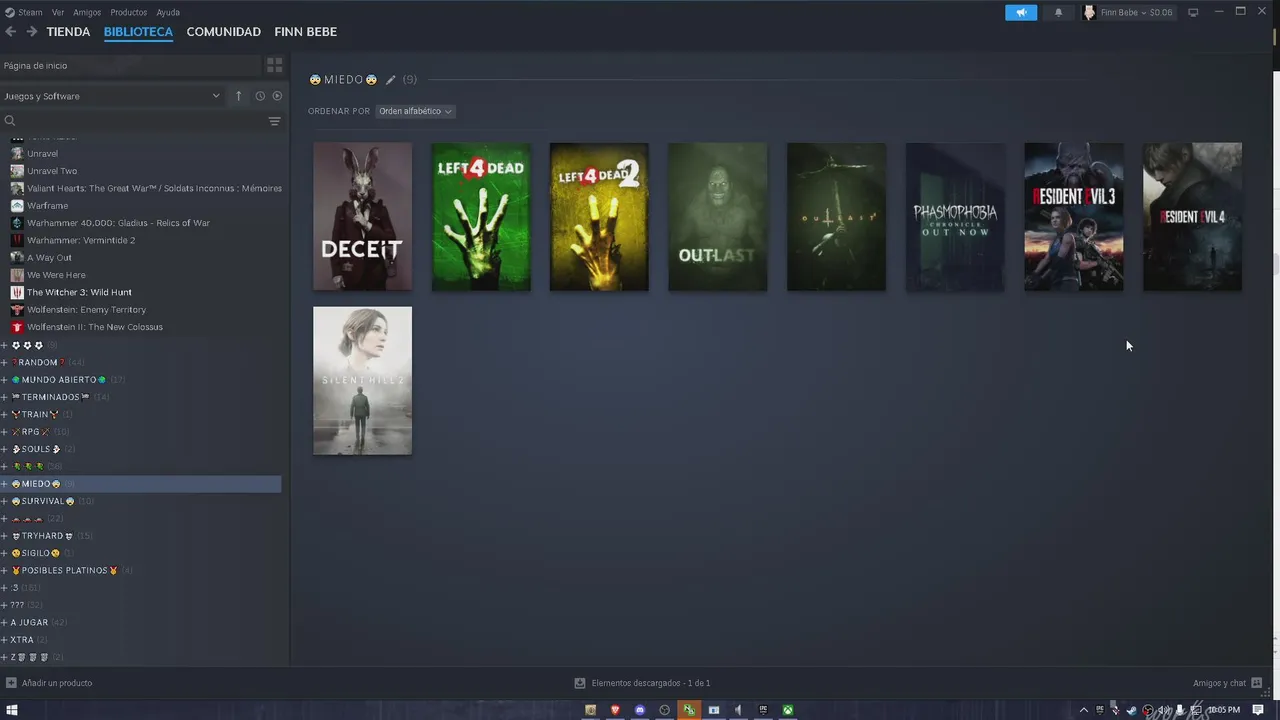
Task: Expand the A JUGAR collection
Action: (x=4, y=622)
